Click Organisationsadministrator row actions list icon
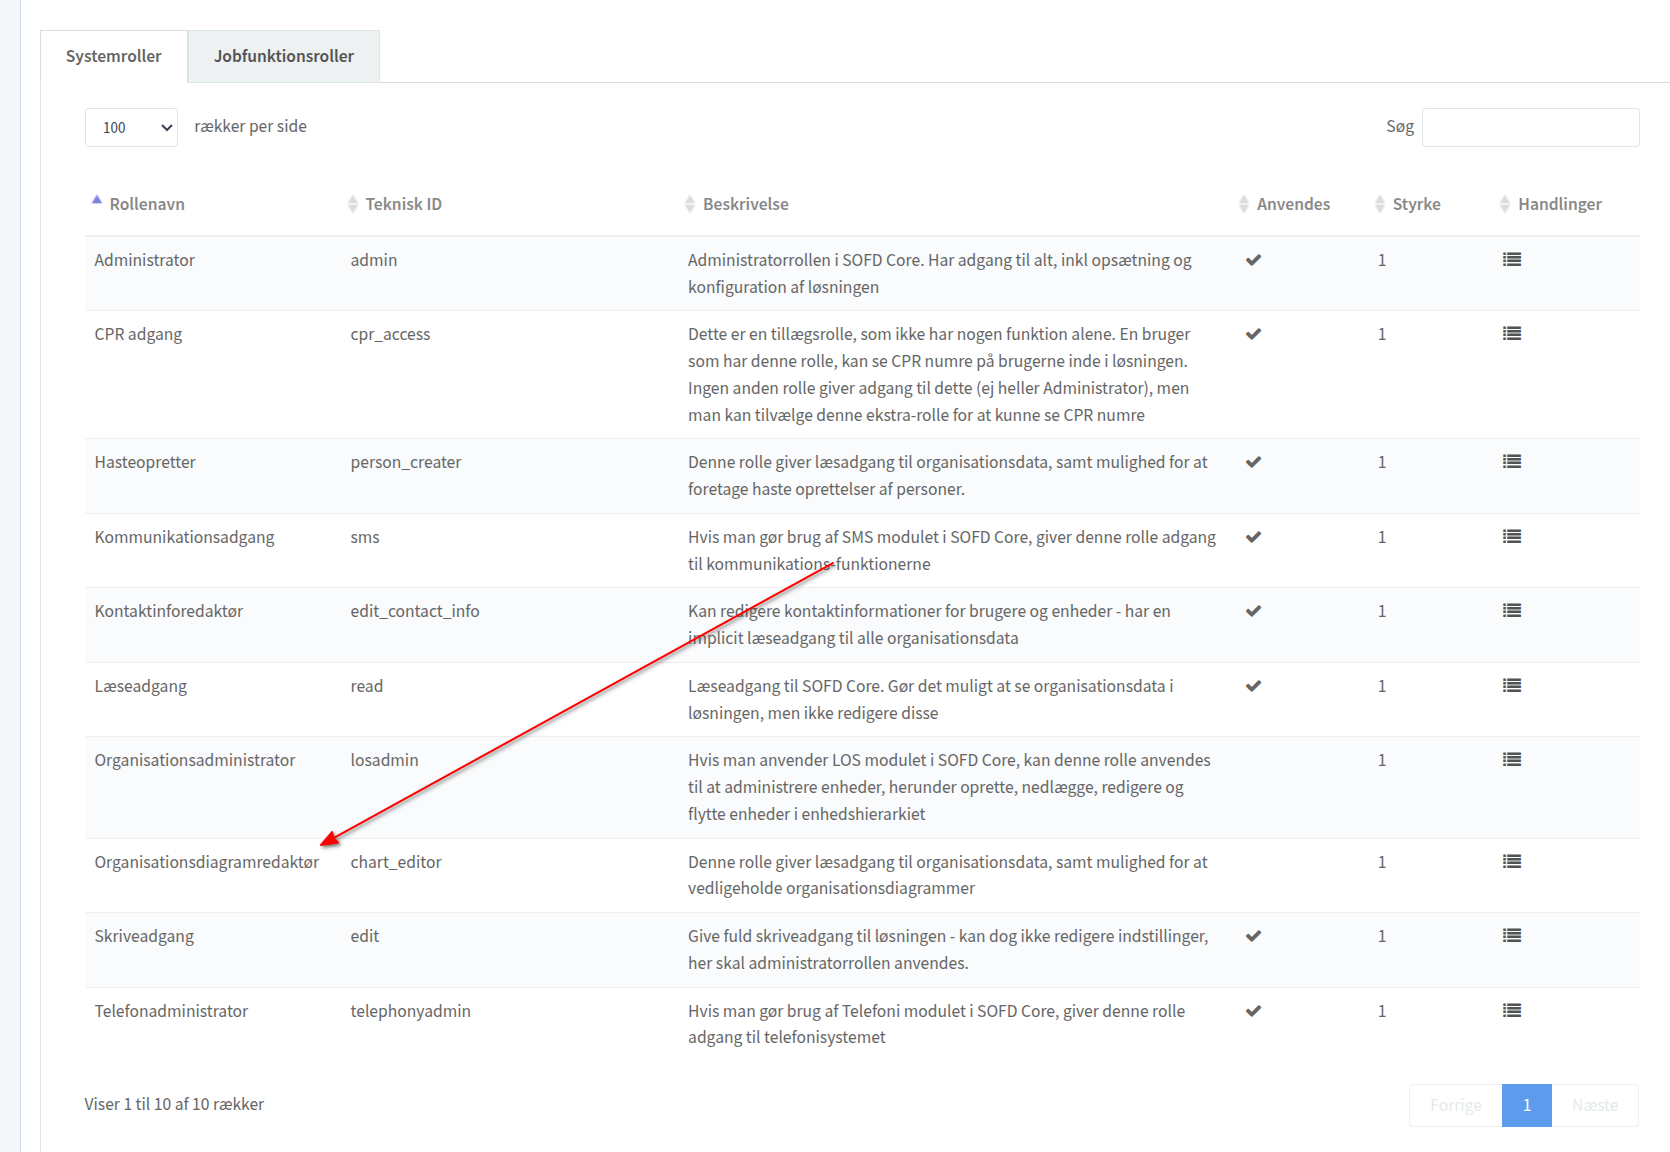The height and width of the screenshot is (1152, 1670). (1511, 760)
